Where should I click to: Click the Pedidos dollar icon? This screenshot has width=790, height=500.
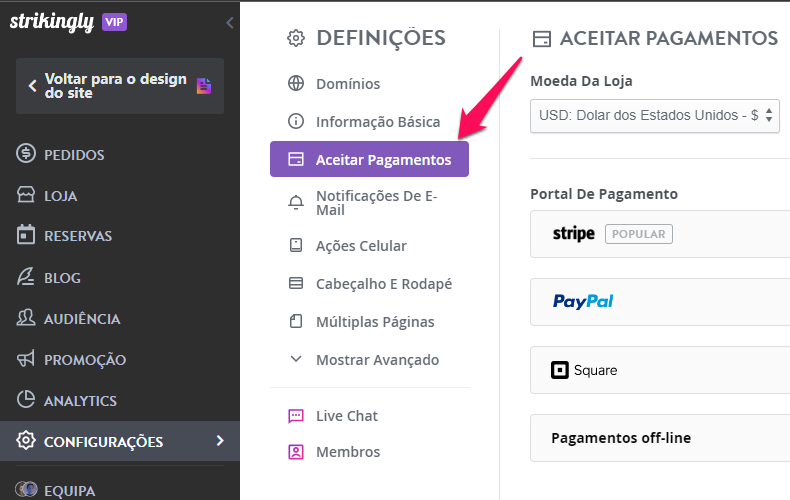pos(26,153)
